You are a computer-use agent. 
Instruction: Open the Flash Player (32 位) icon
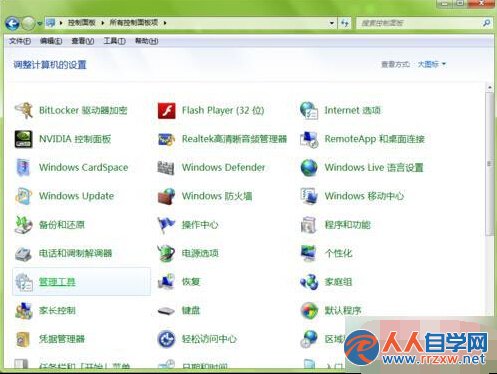(166, 110)
